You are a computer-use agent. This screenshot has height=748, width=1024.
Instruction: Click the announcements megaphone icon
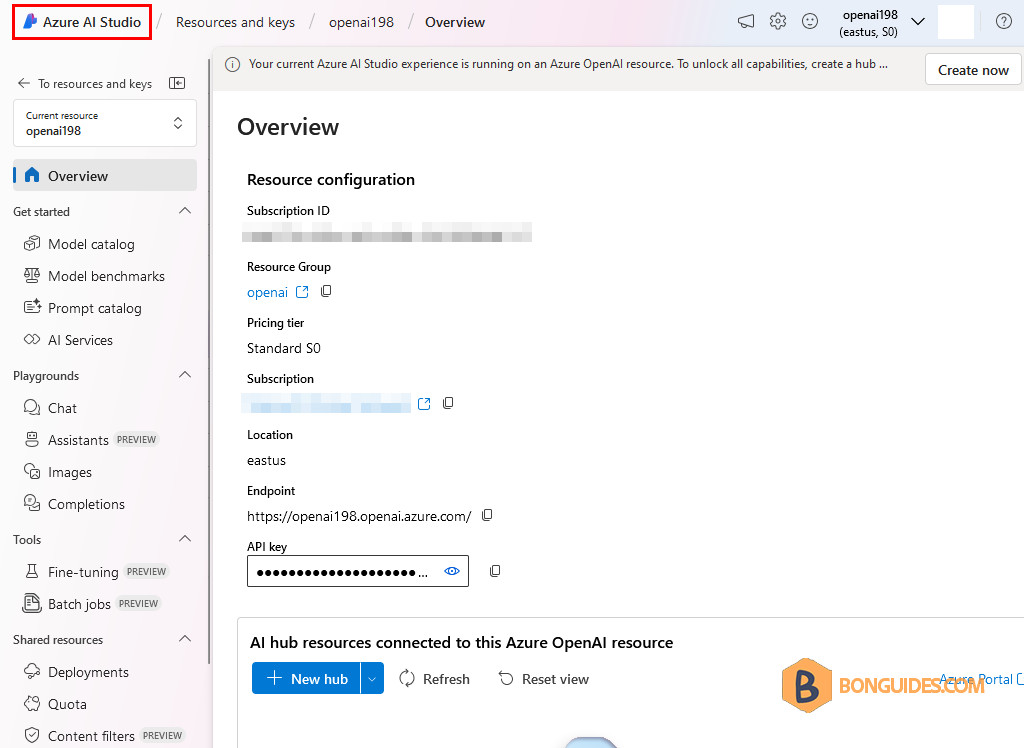[746, 22]
